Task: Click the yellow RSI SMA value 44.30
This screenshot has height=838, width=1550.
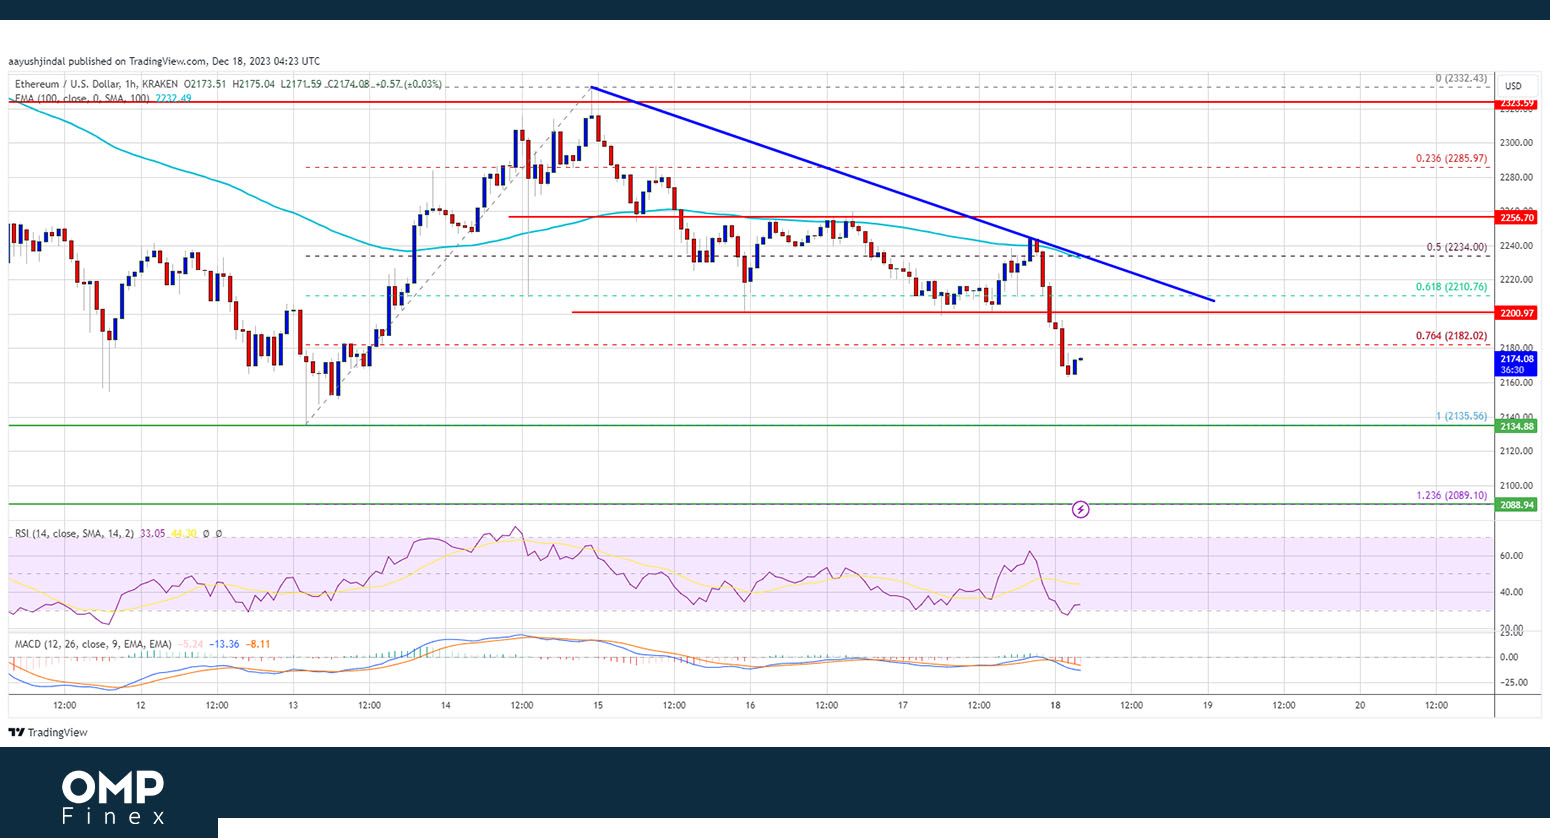Action: click(182, 534)
